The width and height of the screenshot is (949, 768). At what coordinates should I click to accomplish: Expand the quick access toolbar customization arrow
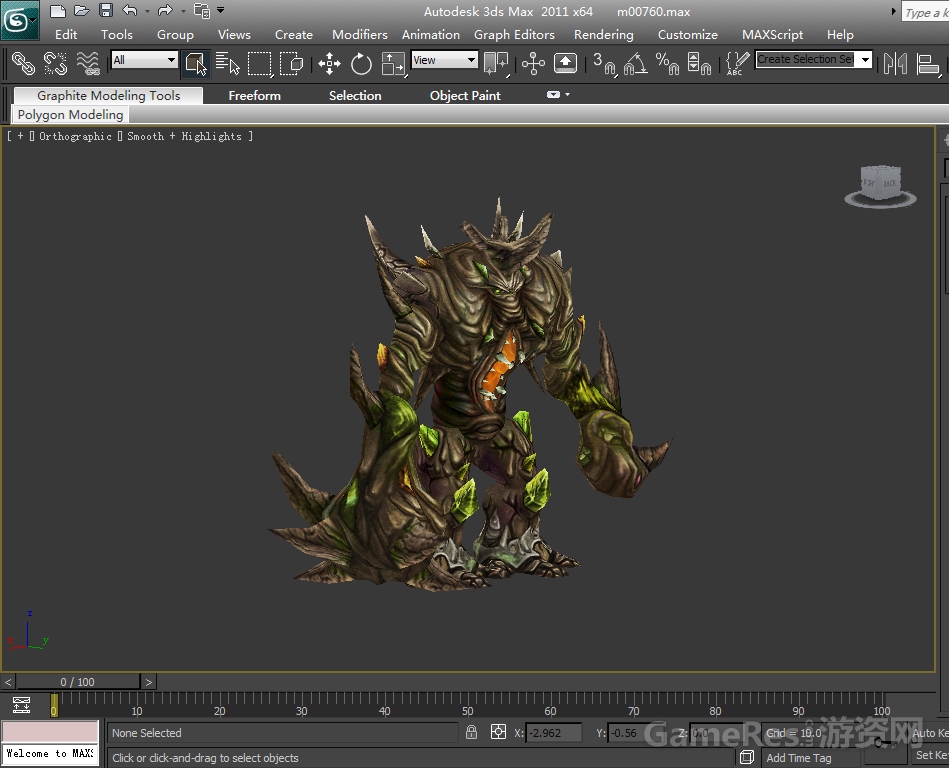(x=220, y=10)
